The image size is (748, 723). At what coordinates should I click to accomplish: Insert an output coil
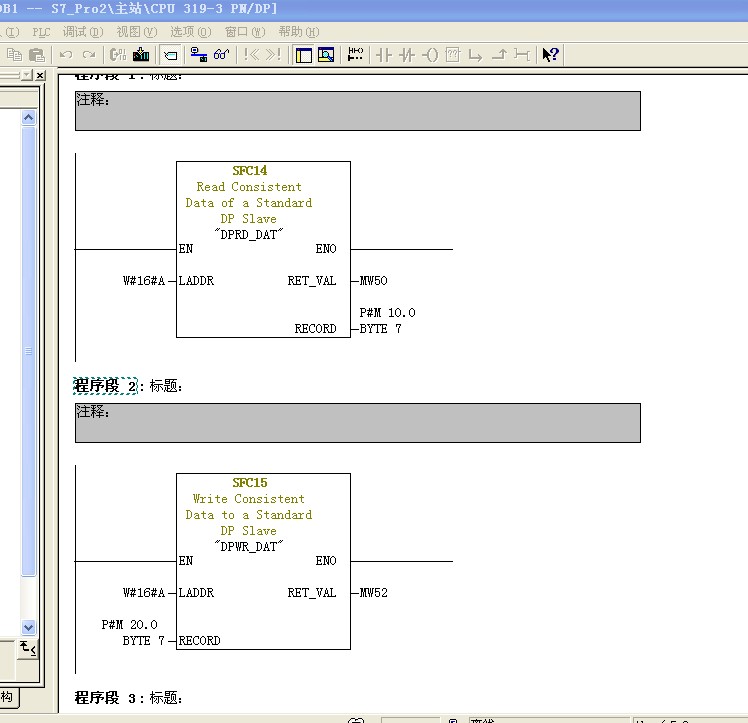(x=430, y=55)
